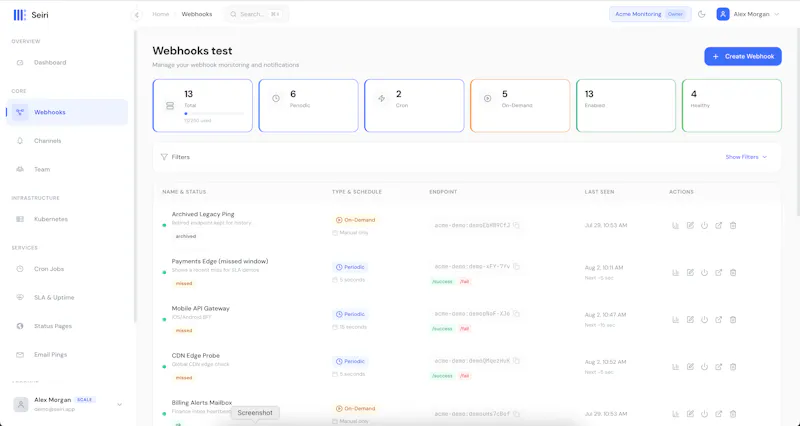Select the Enabled stat card
Screen dimensions: 800x426
626,106
